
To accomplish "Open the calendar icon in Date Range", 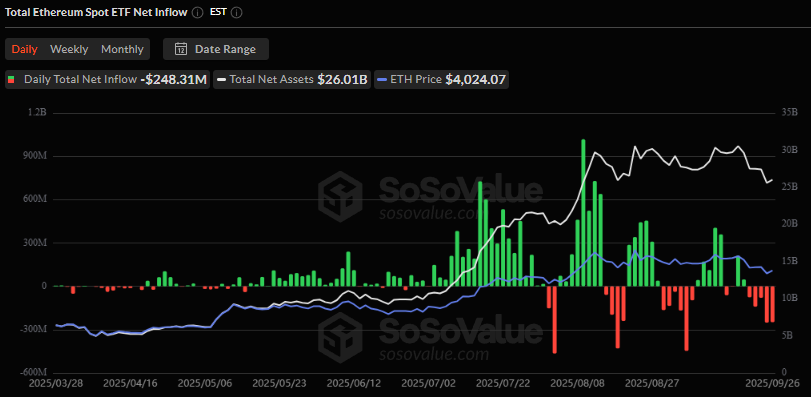I will (181, 49).
